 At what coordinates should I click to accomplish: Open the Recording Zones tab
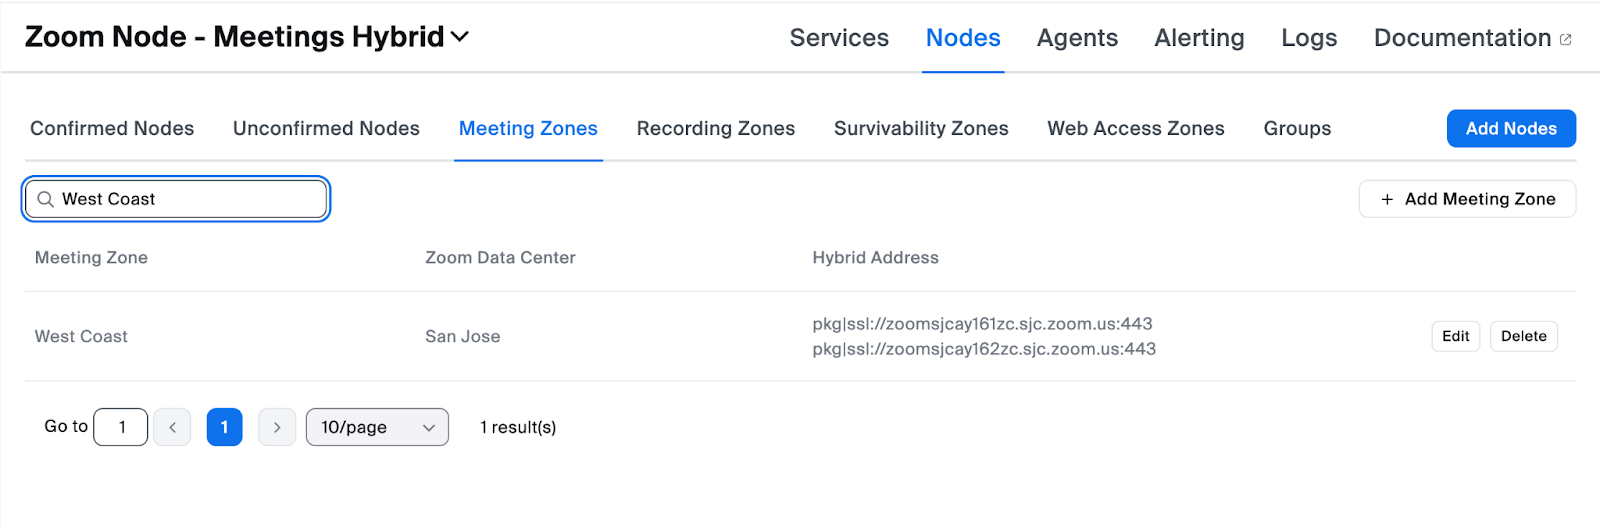[716, 128]
